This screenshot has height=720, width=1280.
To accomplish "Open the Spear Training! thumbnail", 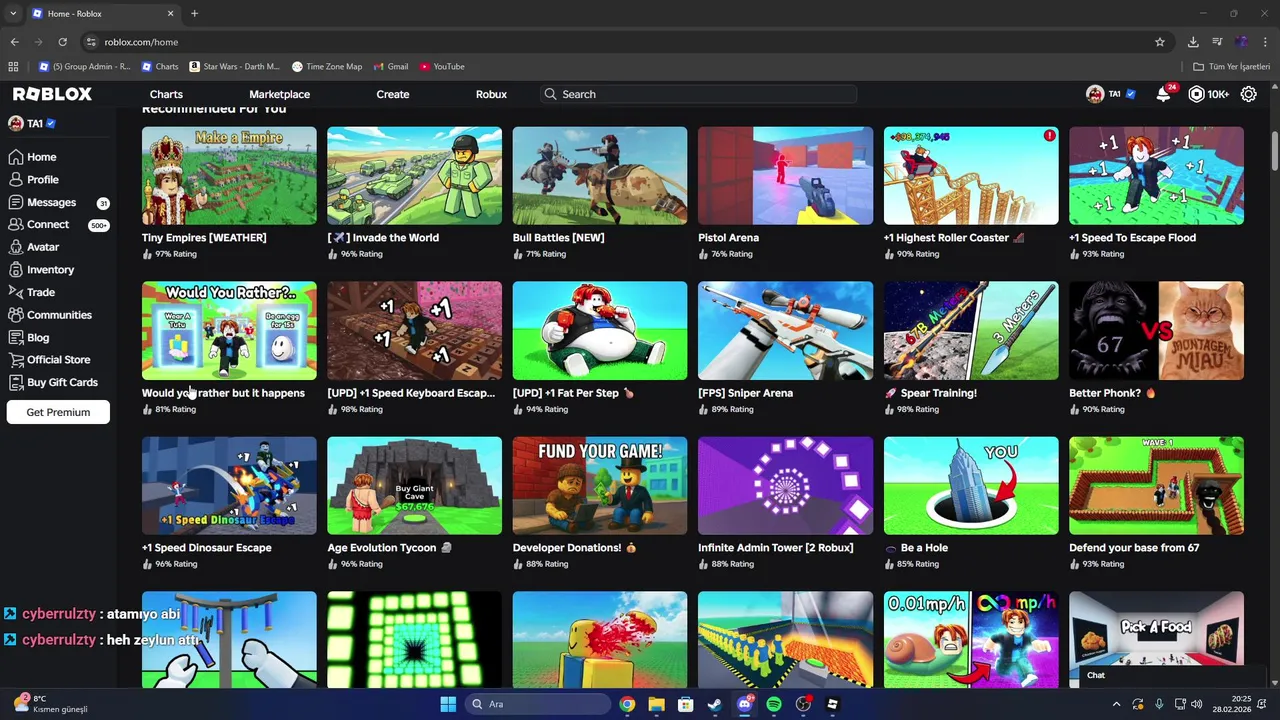I will pyautogui.click(x=971, y=331).
